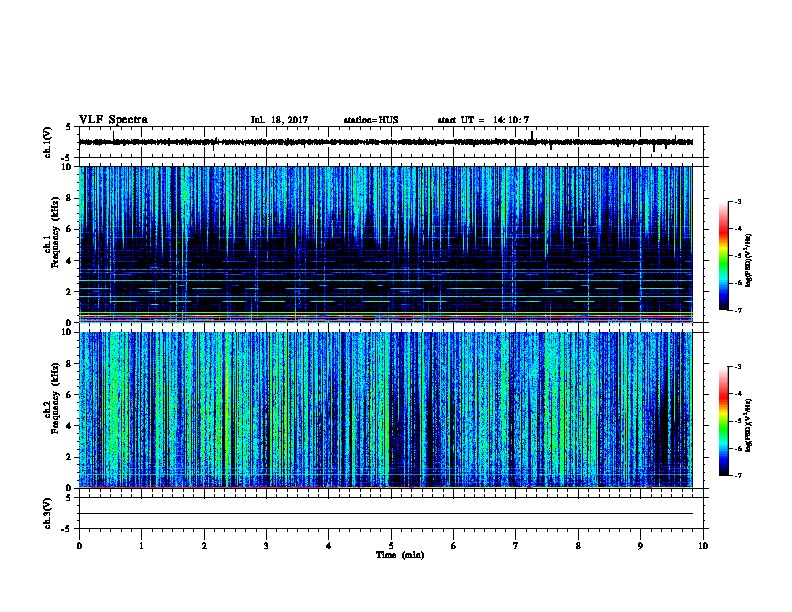Click the flat ch.3 voltage trace line
The height and width of the screenshot is (612, 792).
click(x=386, y=514)
